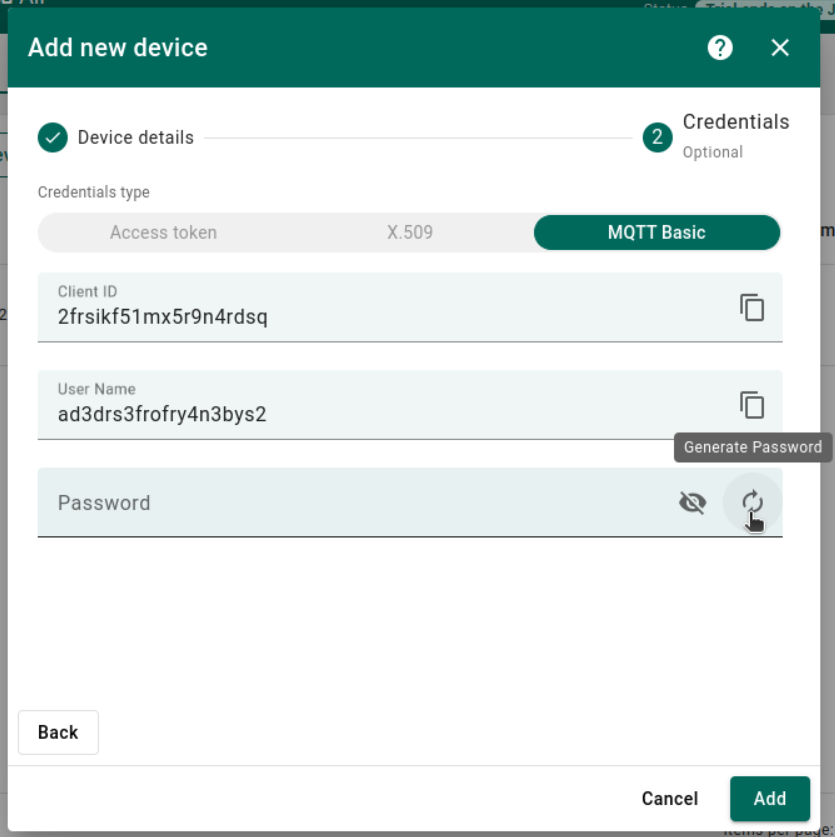Go to the Device details step label

[136, 138]
